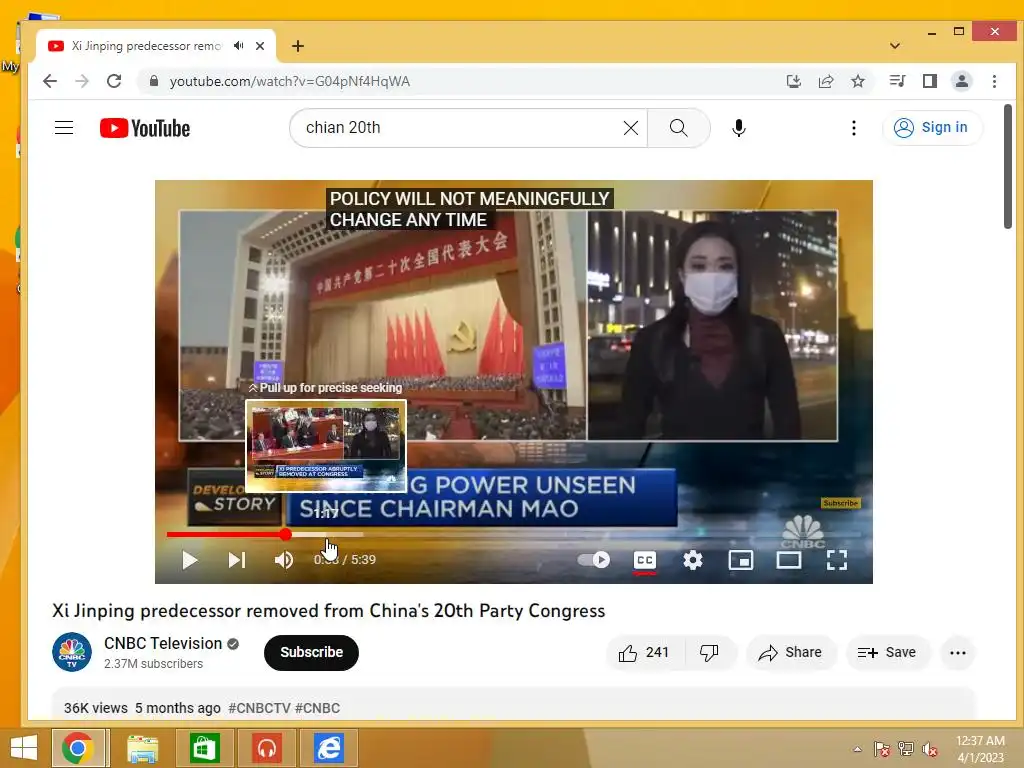Image resolution: width=1024 pixels, height=768 pixels.
Task: Open CNBC Television channel avatar
Action: pos(72,652)
